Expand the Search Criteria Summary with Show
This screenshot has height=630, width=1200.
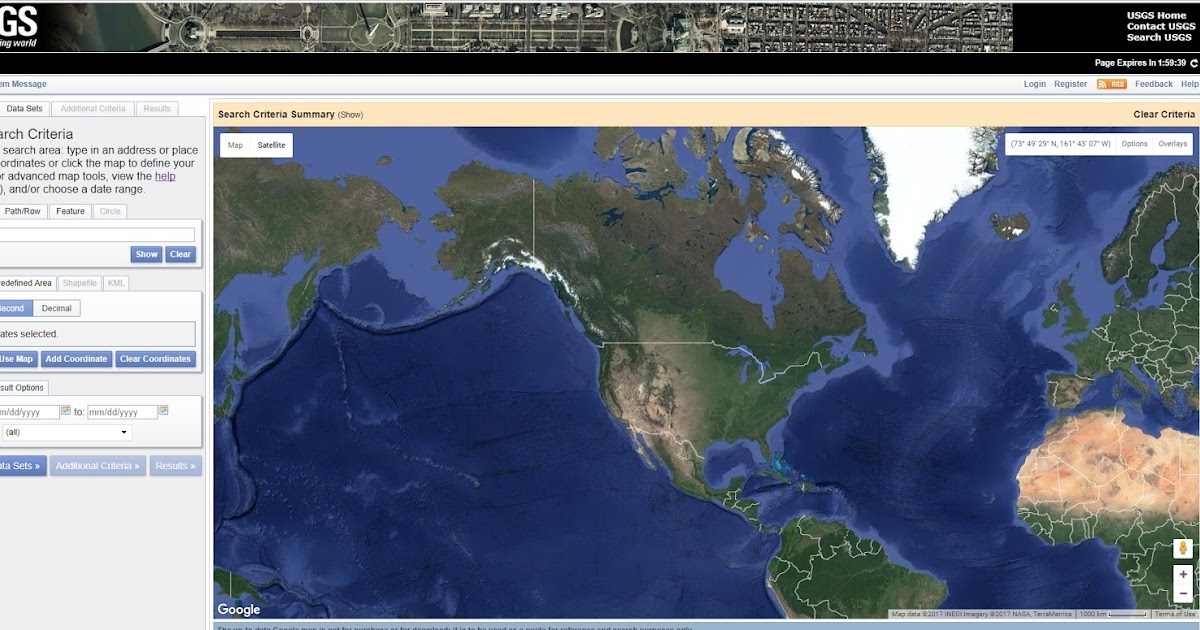(351, 114)
